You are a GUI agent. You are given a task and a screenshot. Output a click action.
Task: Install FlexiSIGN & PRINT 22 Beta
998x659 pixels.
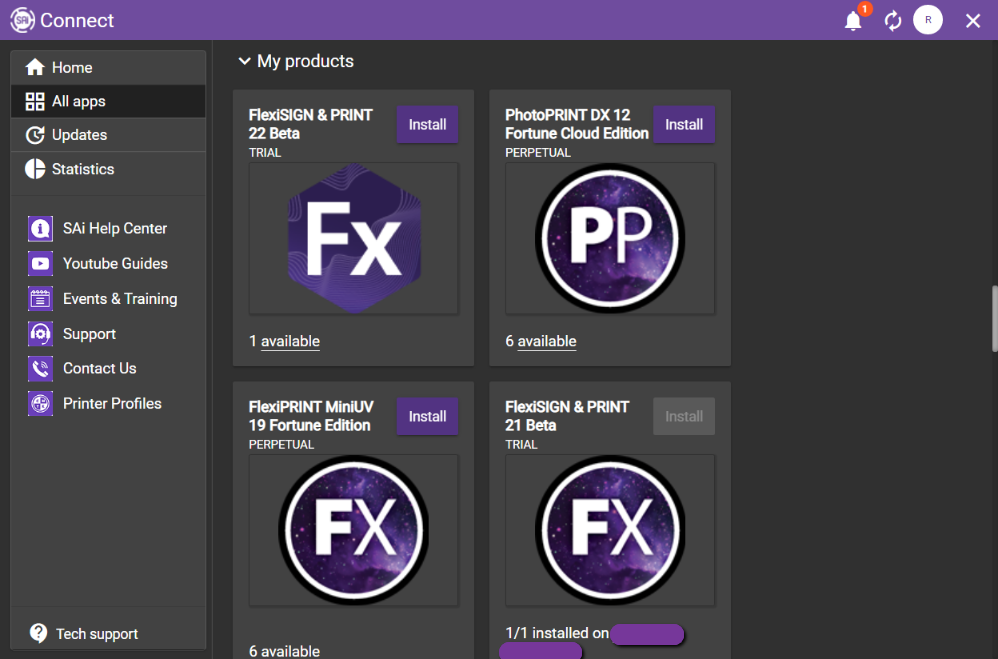click(427, 124)
